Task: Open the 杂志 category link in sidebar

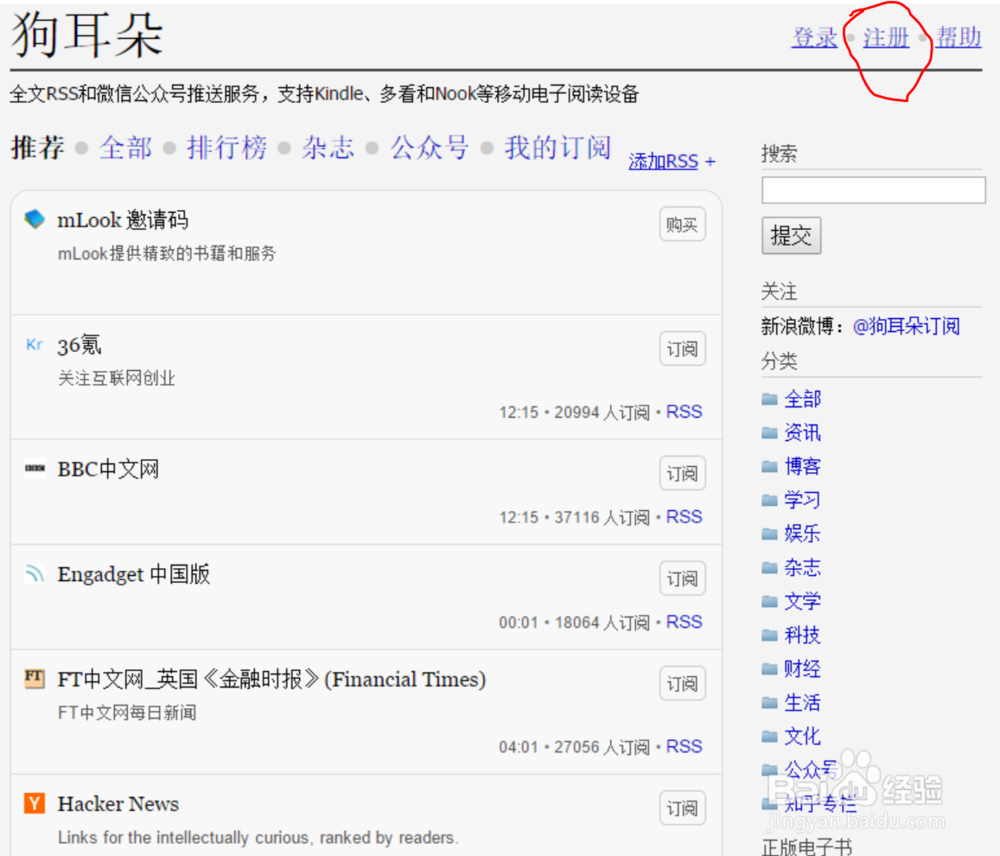Action: pos(802,568)
